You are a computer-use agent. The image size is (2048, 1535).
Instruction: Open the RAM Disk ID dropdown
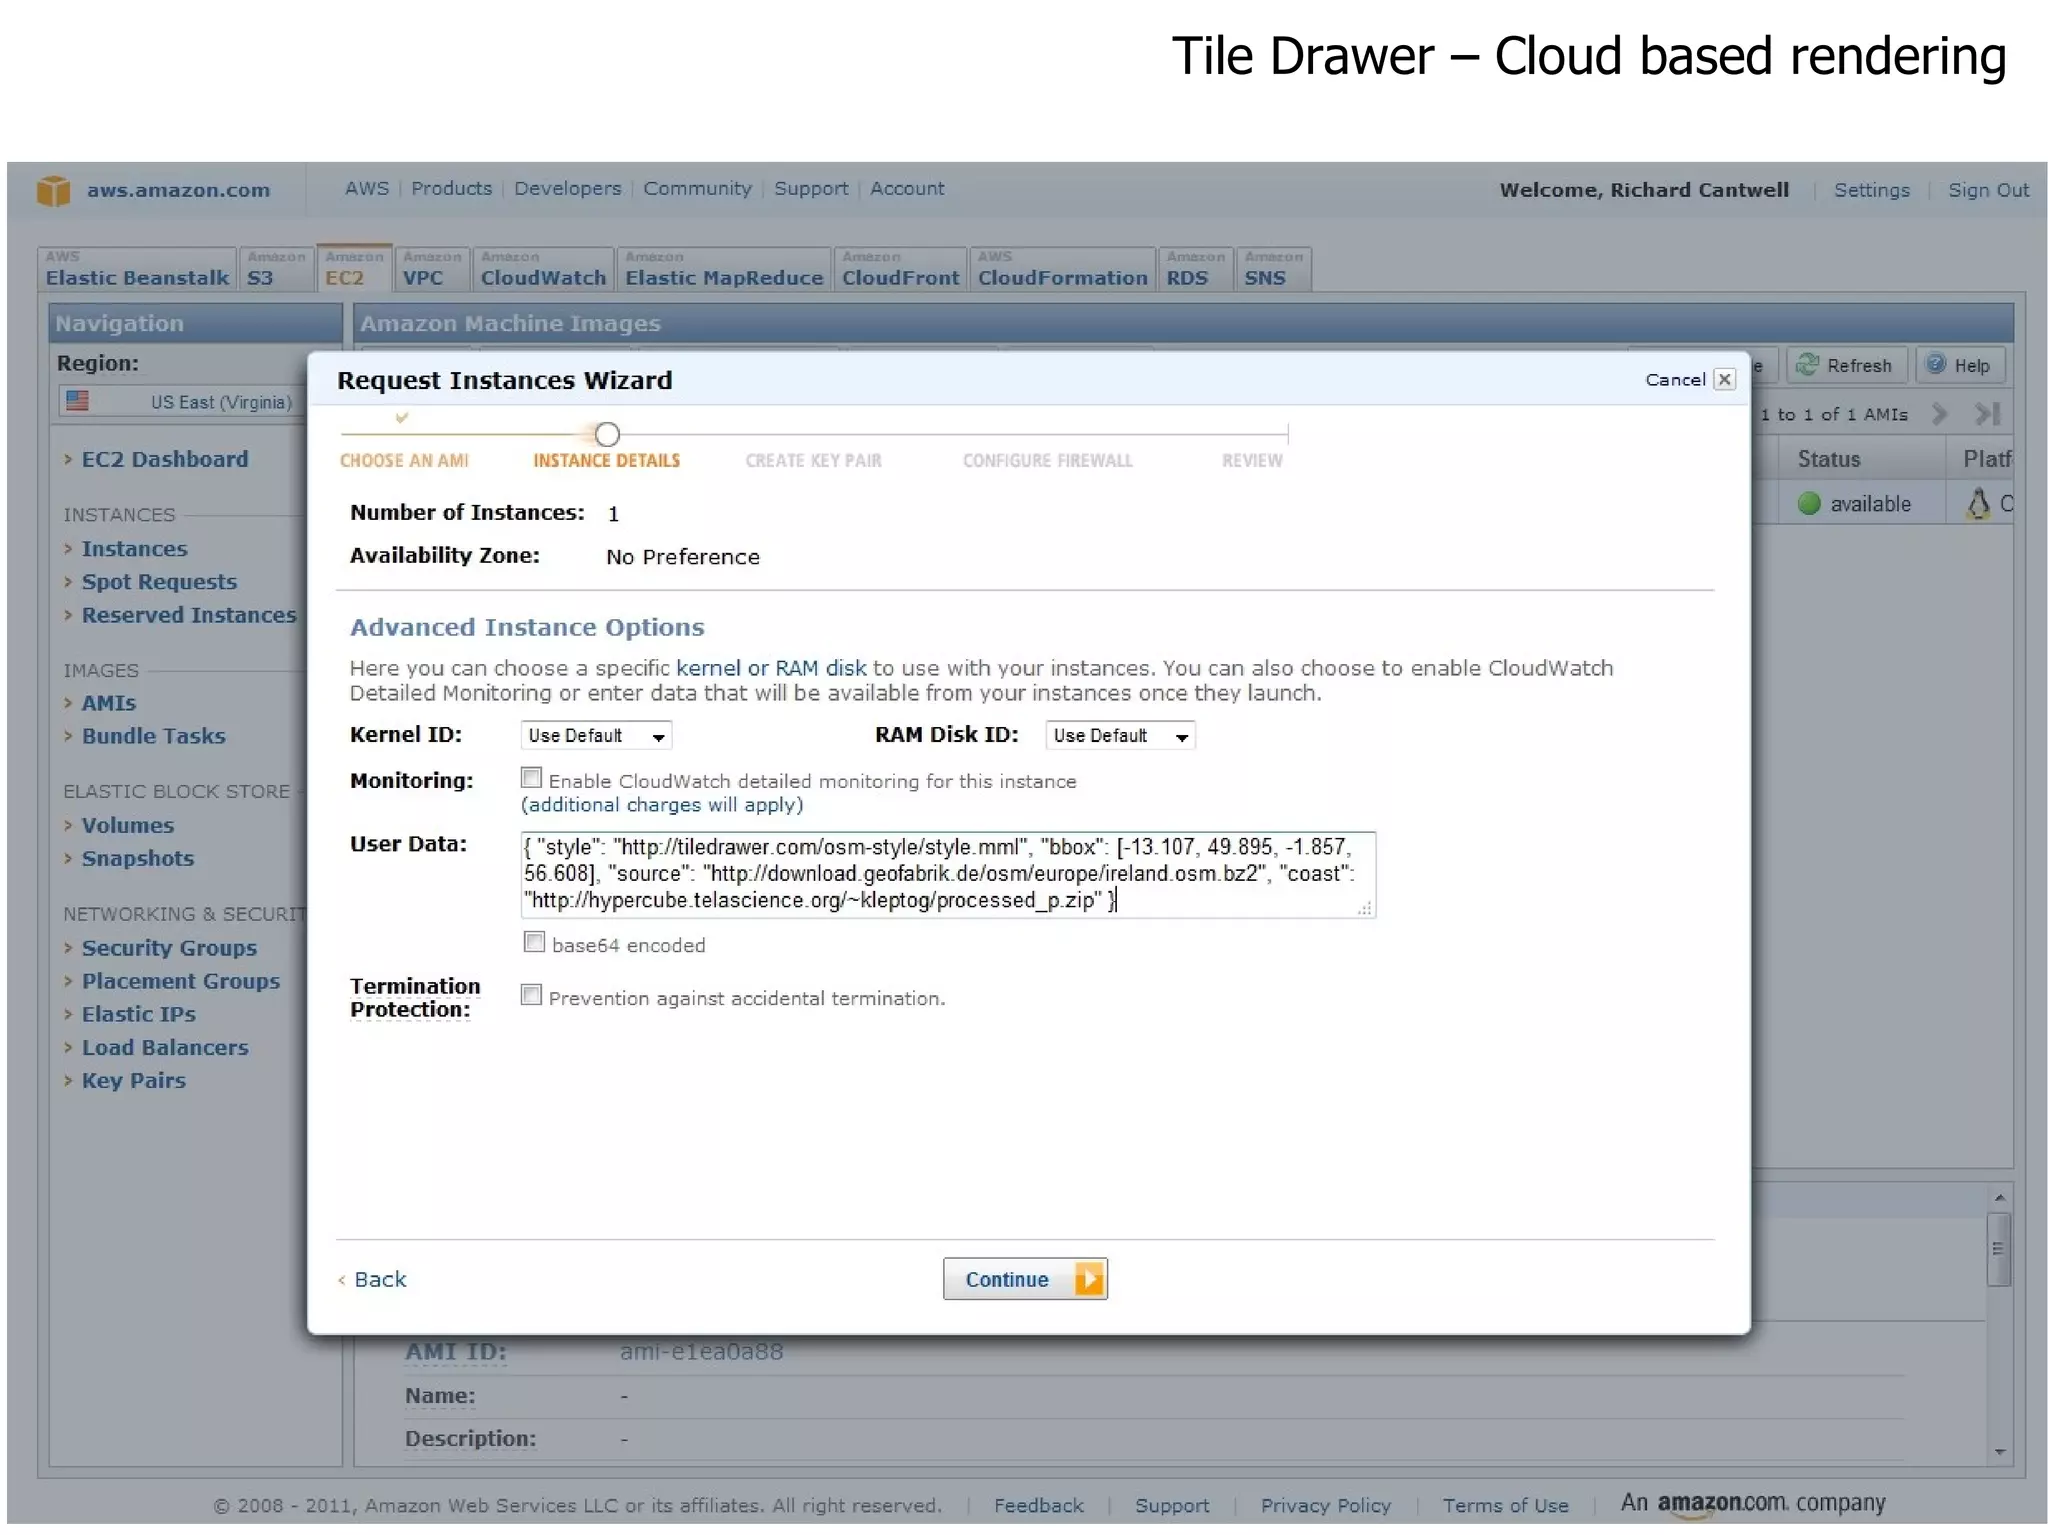1120,736
